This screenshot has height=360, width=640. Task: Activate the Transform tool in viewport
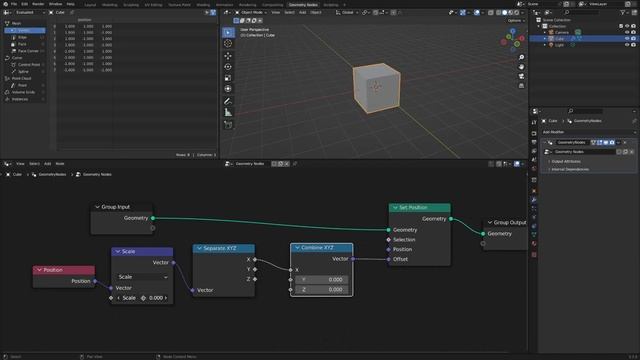pos(228,89)
